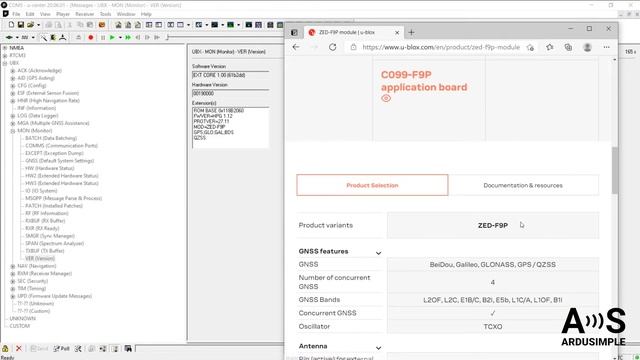The height and width of the screenshot is (360, 640).
Task: Open the baudrate dropdown arrow
Action: (x=33, y=38)
